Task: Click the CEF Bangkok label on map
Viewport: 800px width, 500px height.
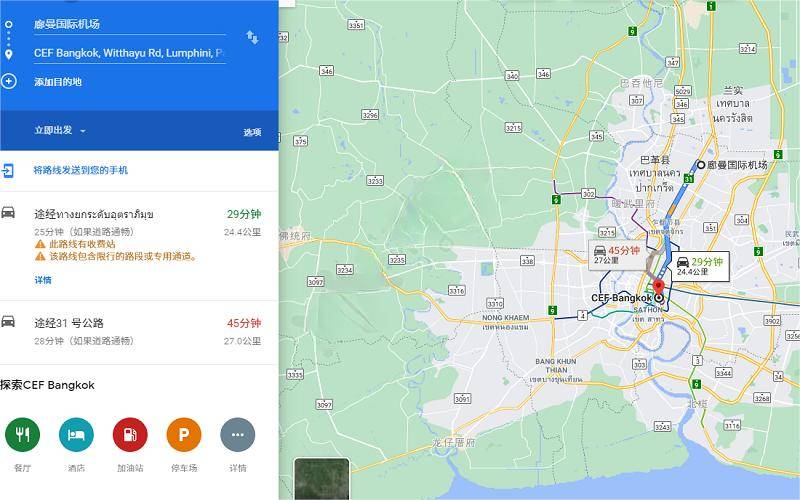Action: click(621, 298)
